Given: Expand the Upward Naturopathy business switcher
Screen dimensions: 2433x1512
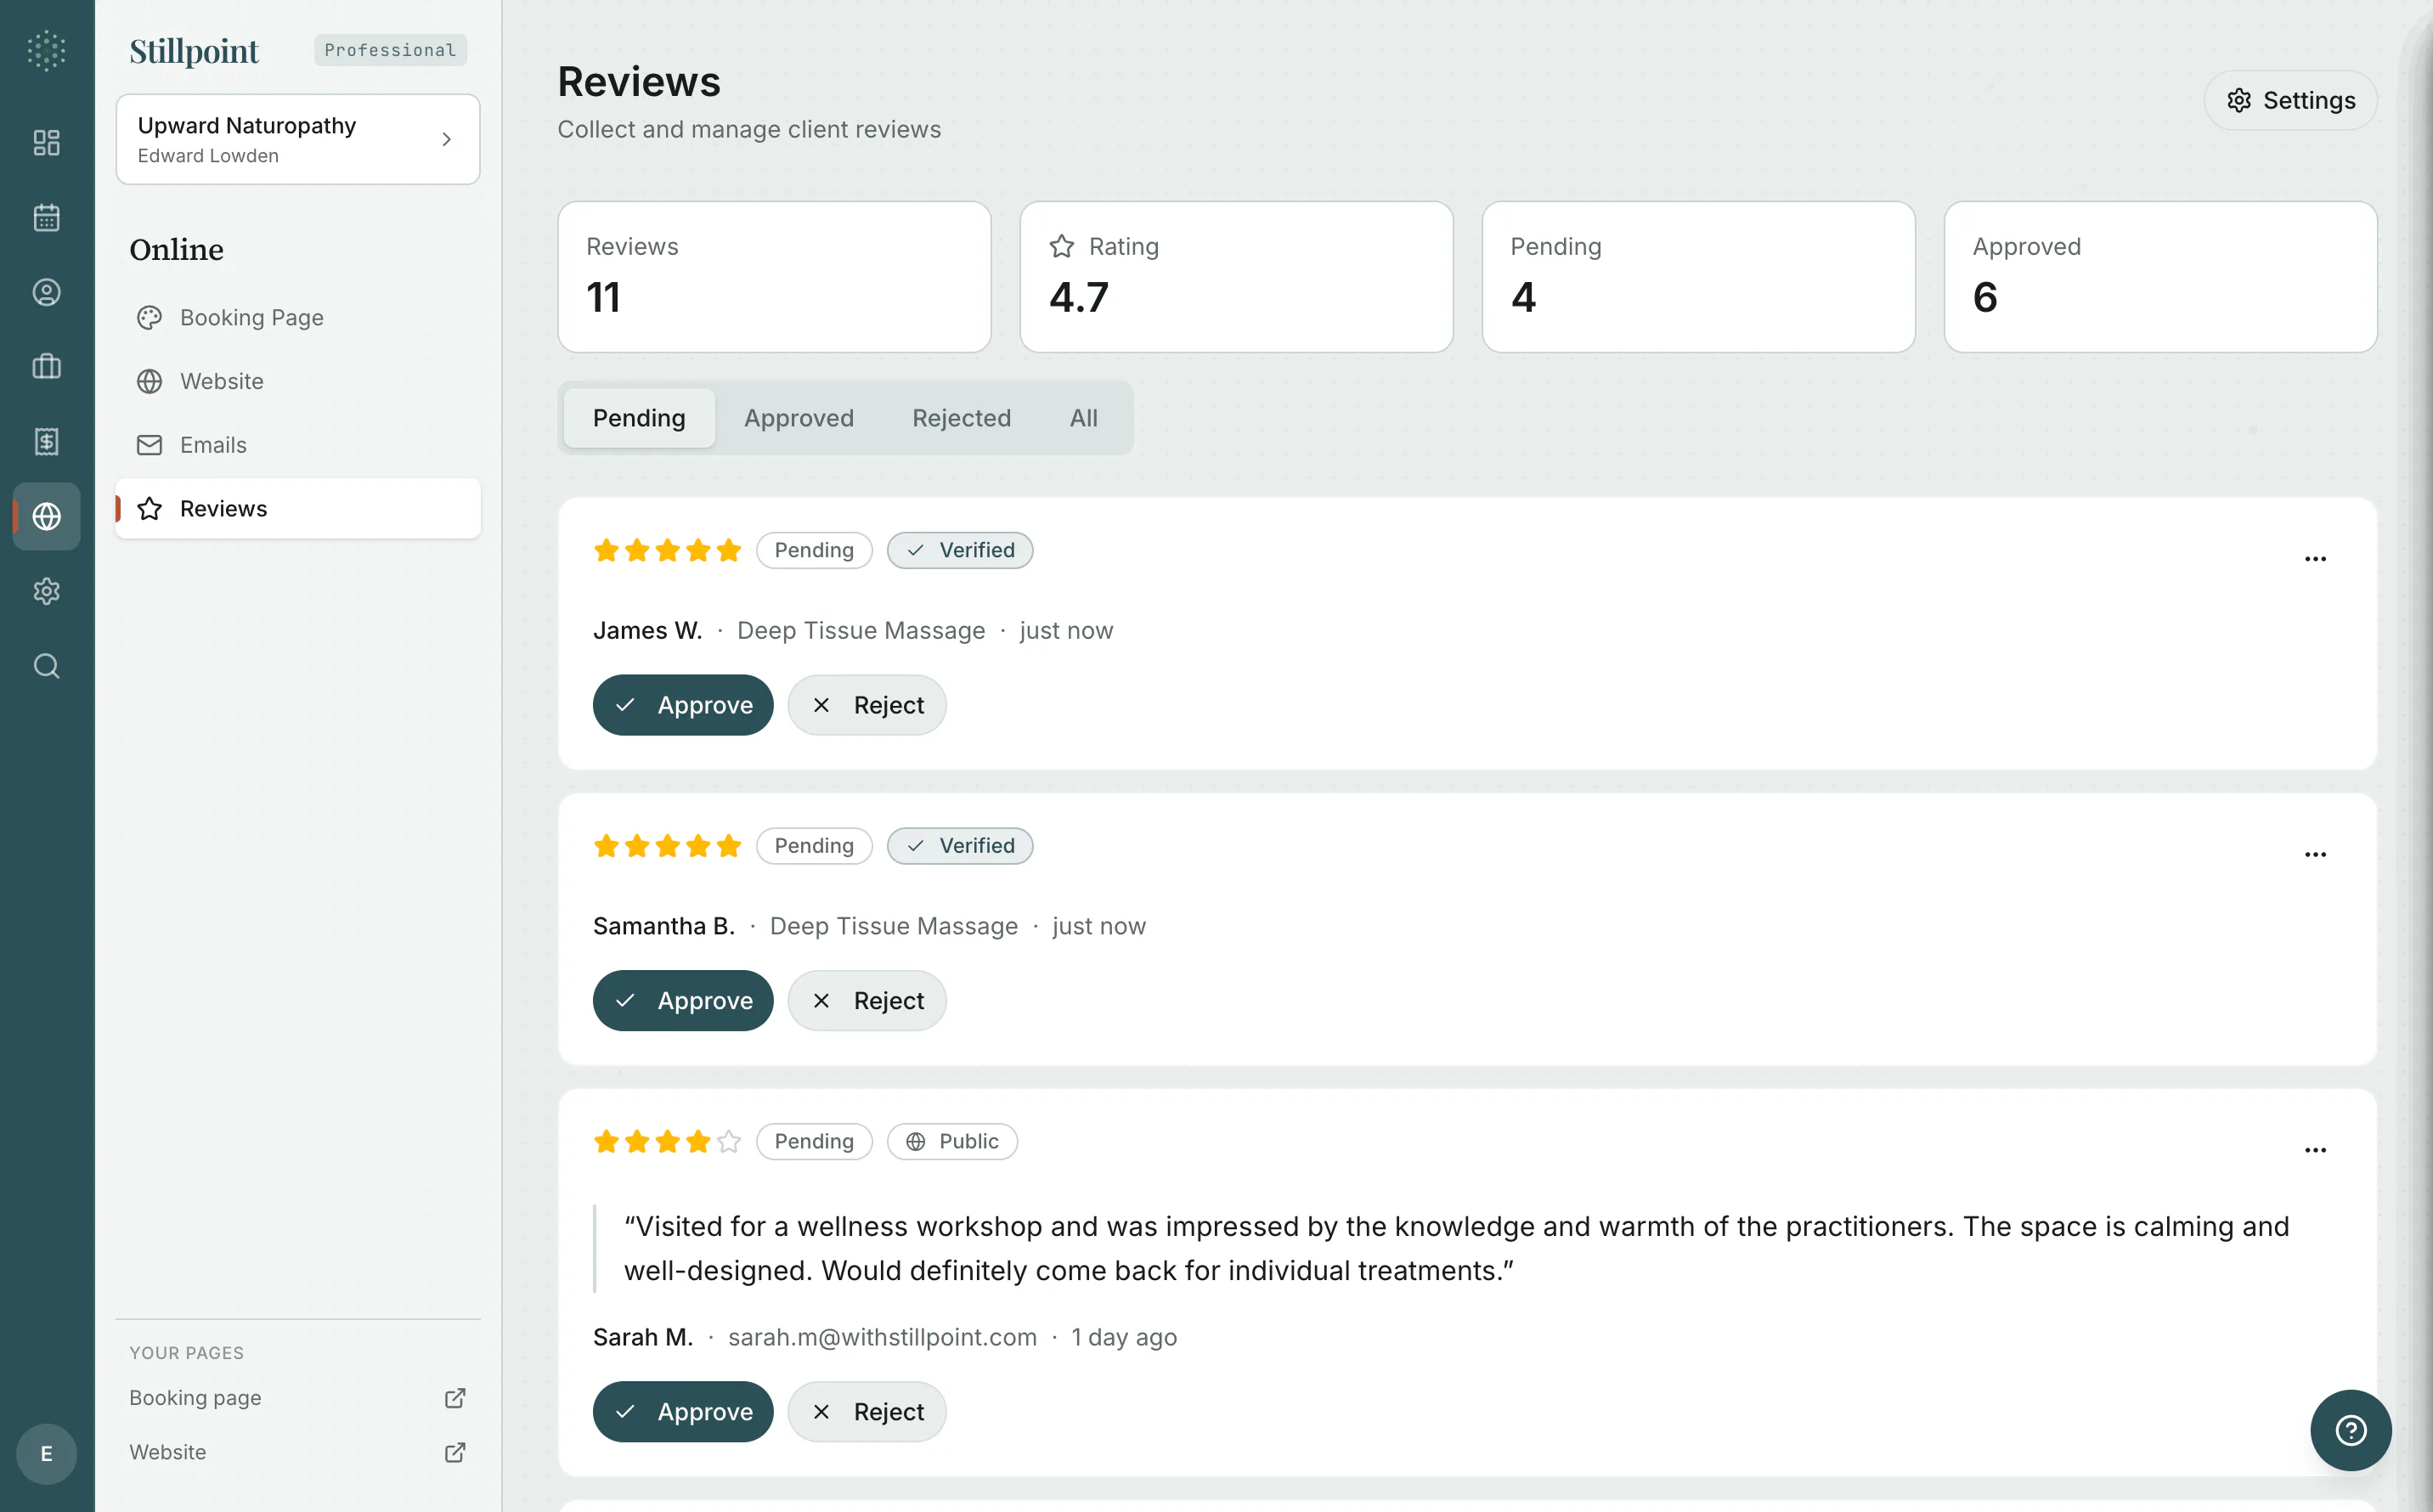Looking at the screenshot, I should coord(298,139).
